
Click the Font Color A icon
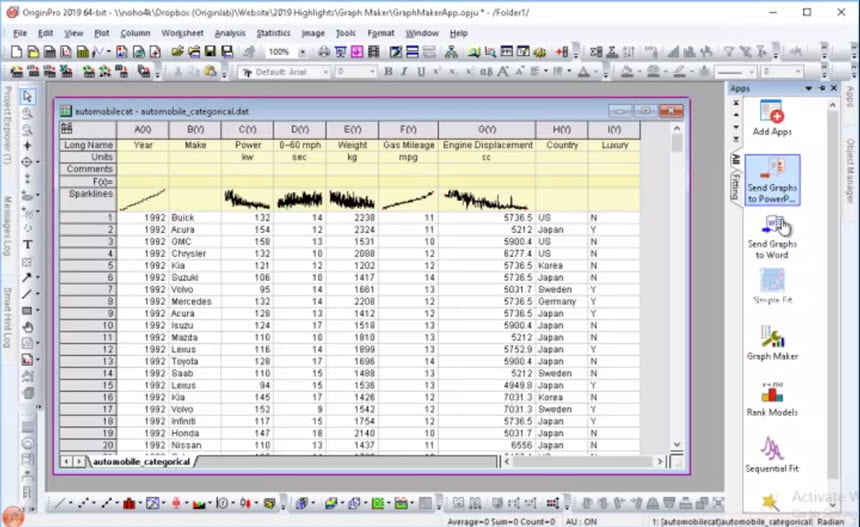584,72
